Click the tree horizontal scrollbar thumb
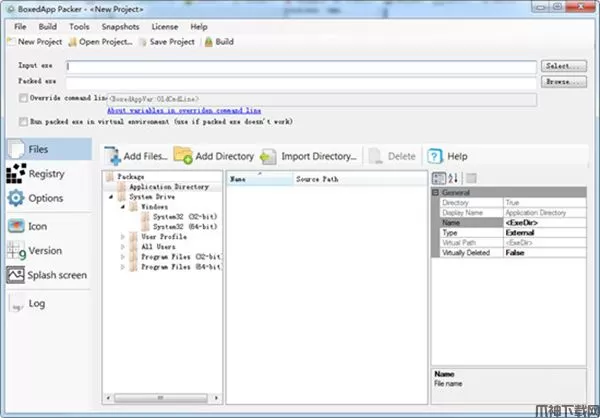600x418 pixels. click(x=161, y=398)
